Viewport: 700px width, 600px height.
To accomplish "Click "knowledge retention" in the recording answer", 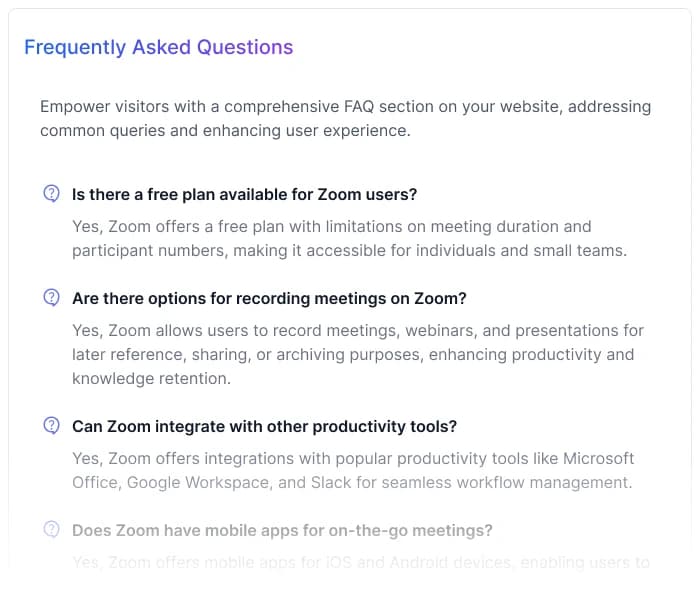I will coord(151,378).
